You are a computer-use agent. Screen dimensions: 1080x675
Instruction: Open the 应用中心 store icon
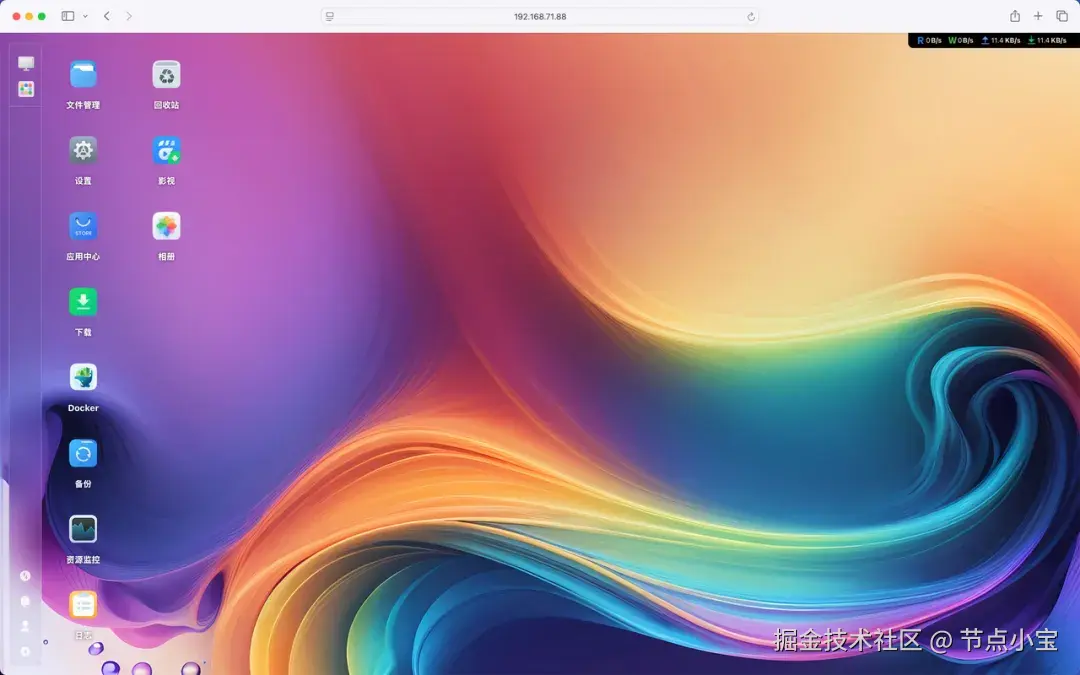pos(83,226)
